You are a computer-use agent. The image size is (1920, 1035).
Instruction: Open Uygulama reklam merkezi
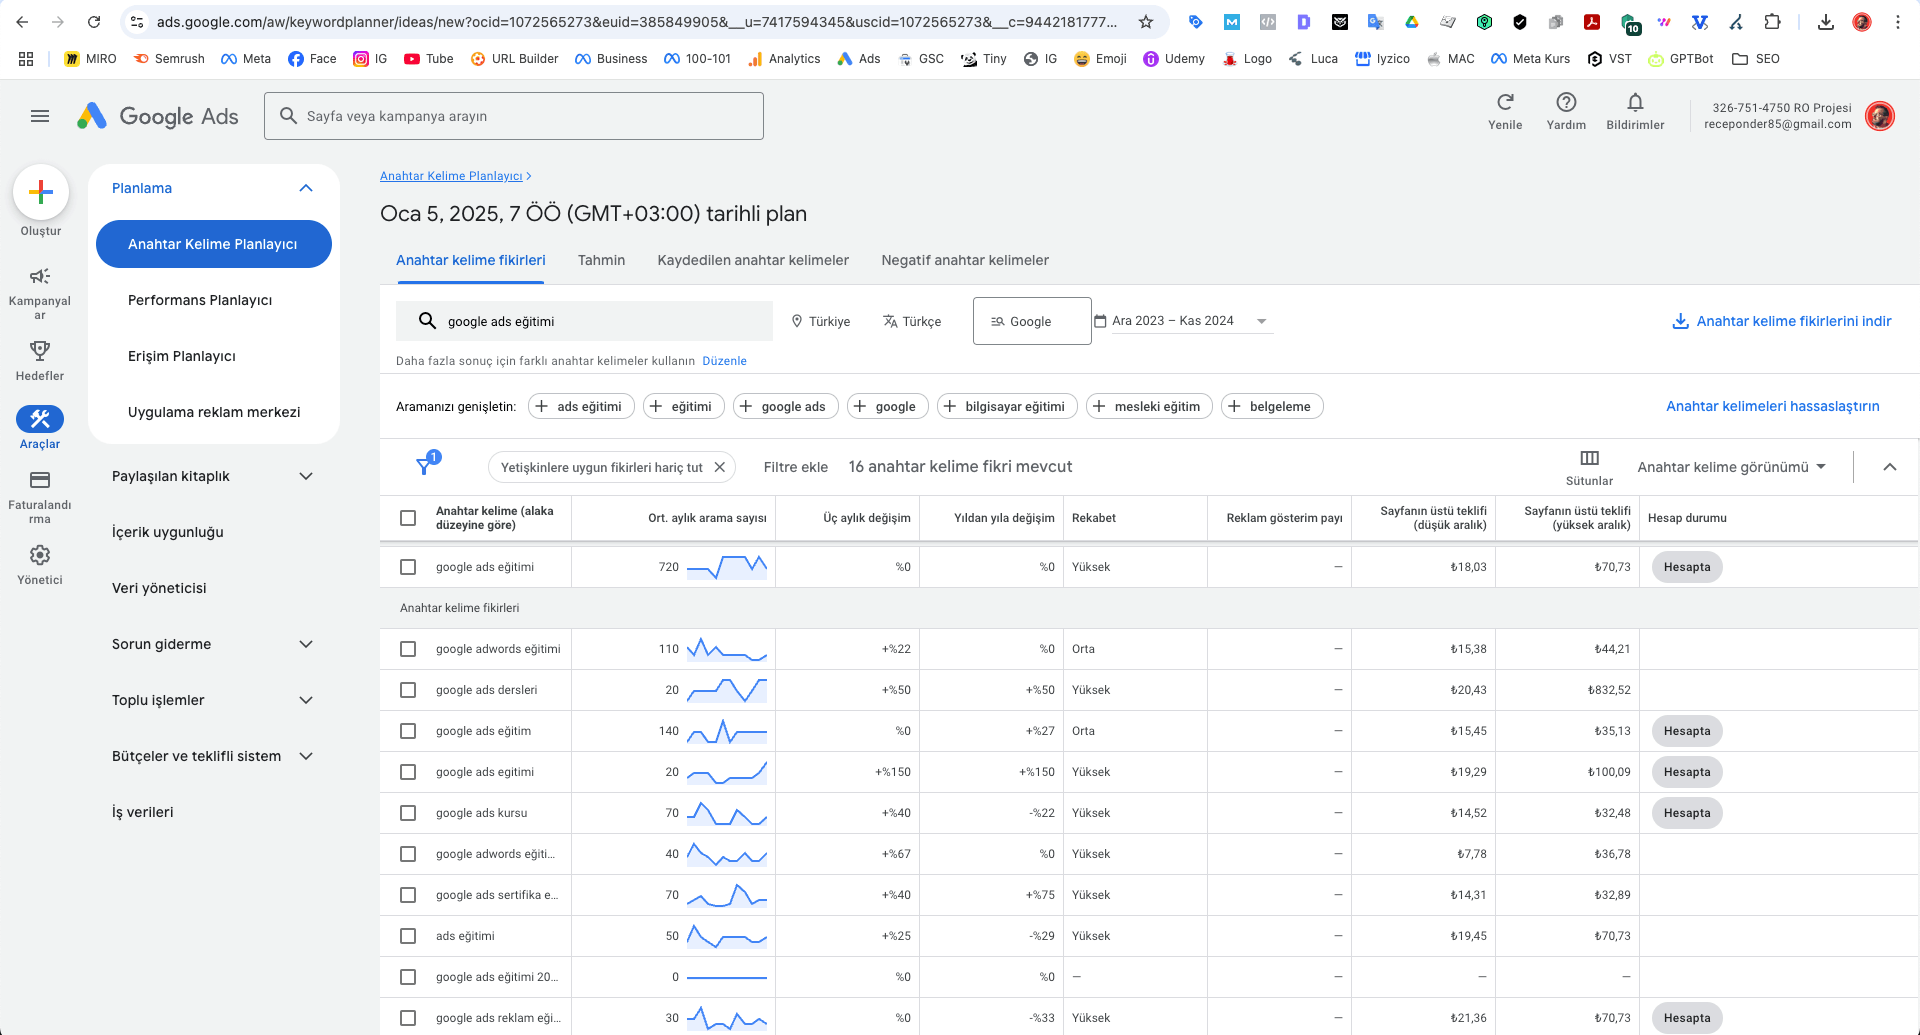pyautogui.click(x=214, y=412)
